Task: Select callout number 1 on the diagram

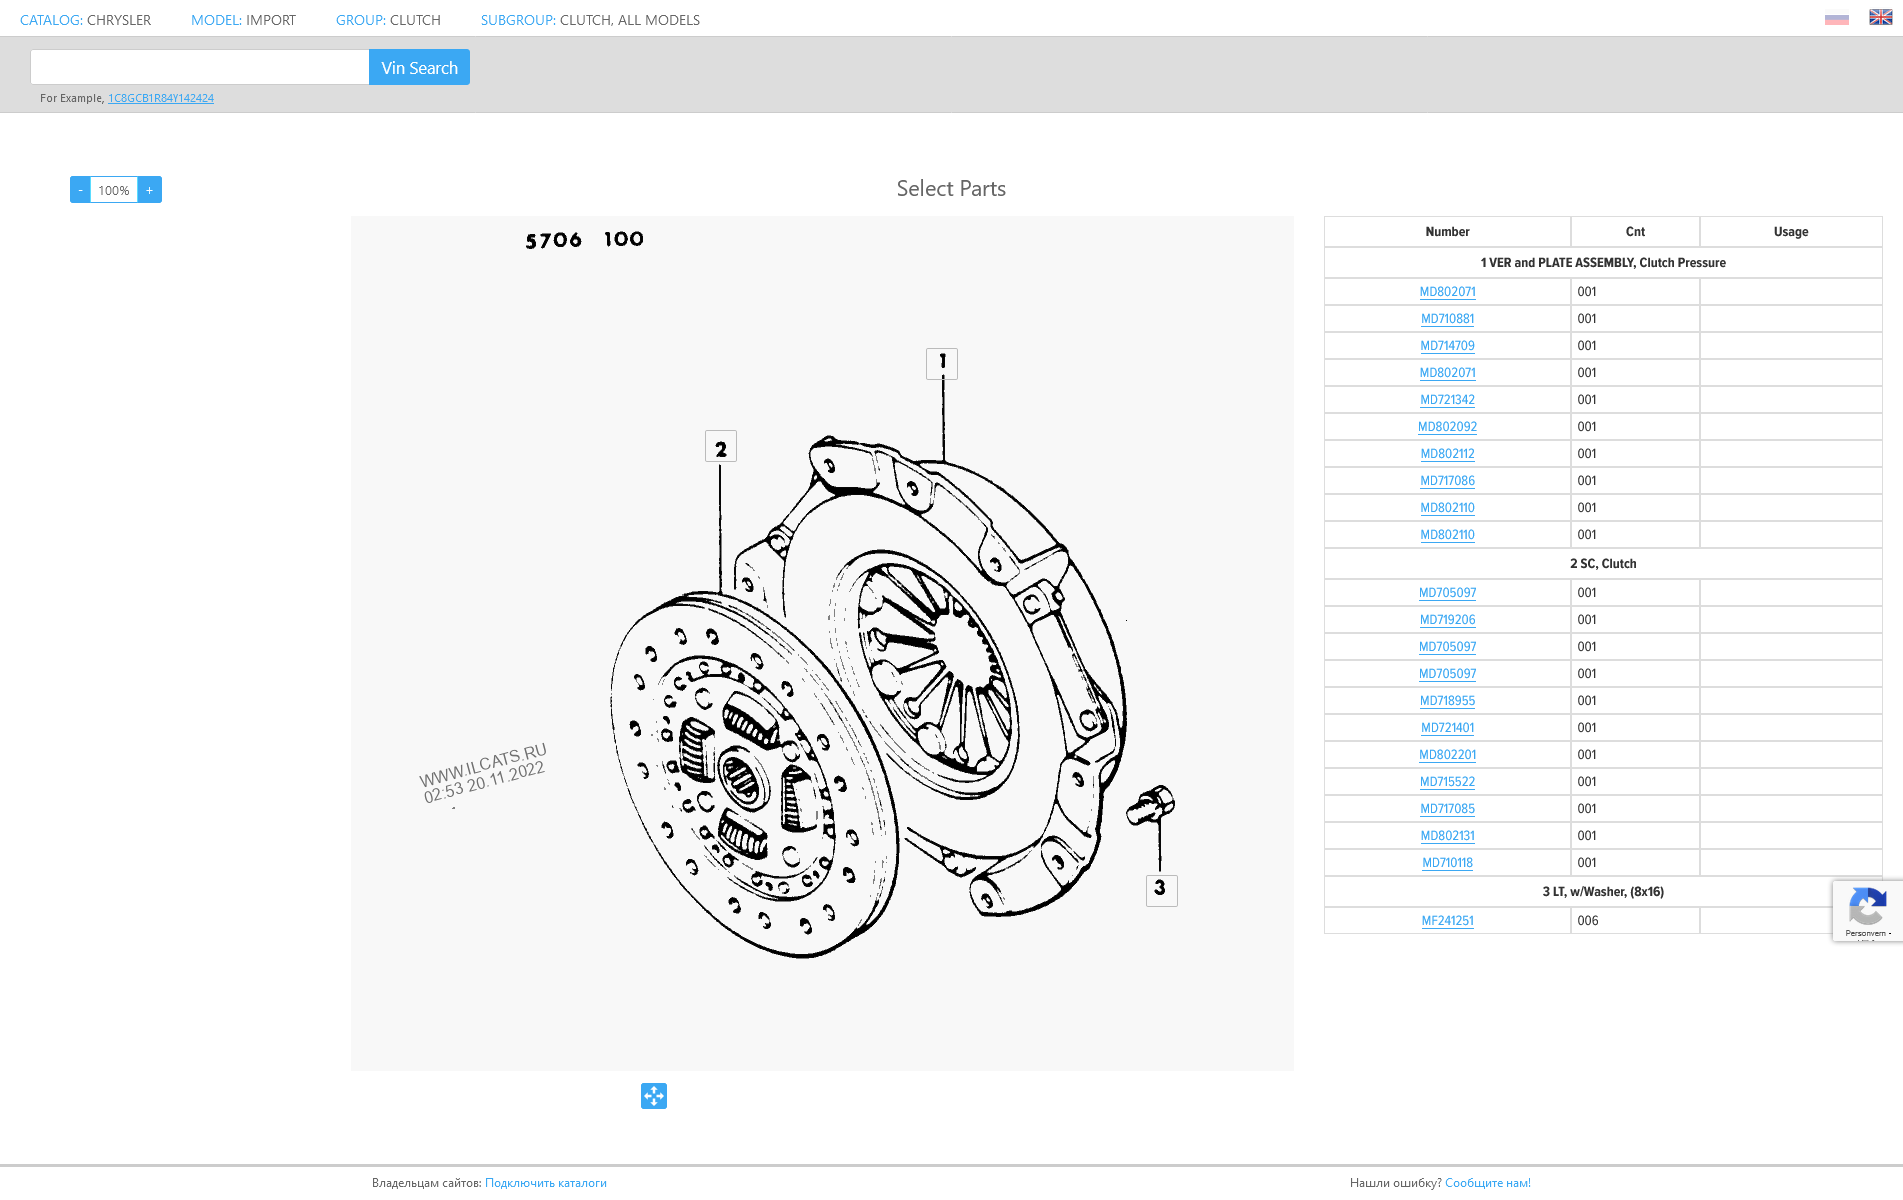Action: (941, 363)
